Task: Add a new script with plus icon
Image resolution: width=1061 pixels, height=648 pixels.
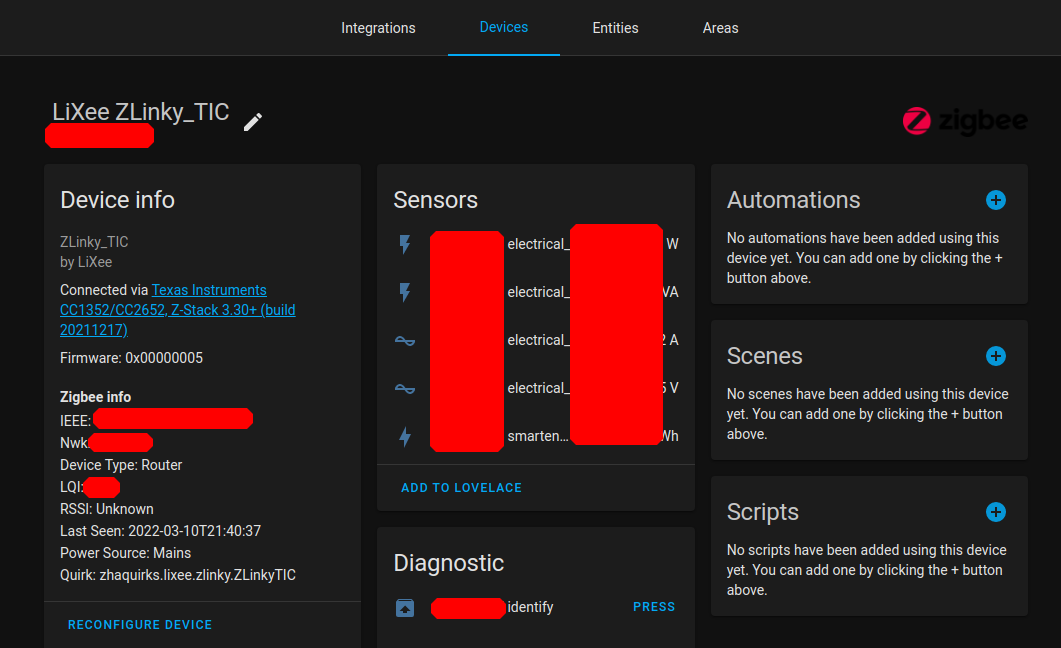Action: [x=995, y=512]
